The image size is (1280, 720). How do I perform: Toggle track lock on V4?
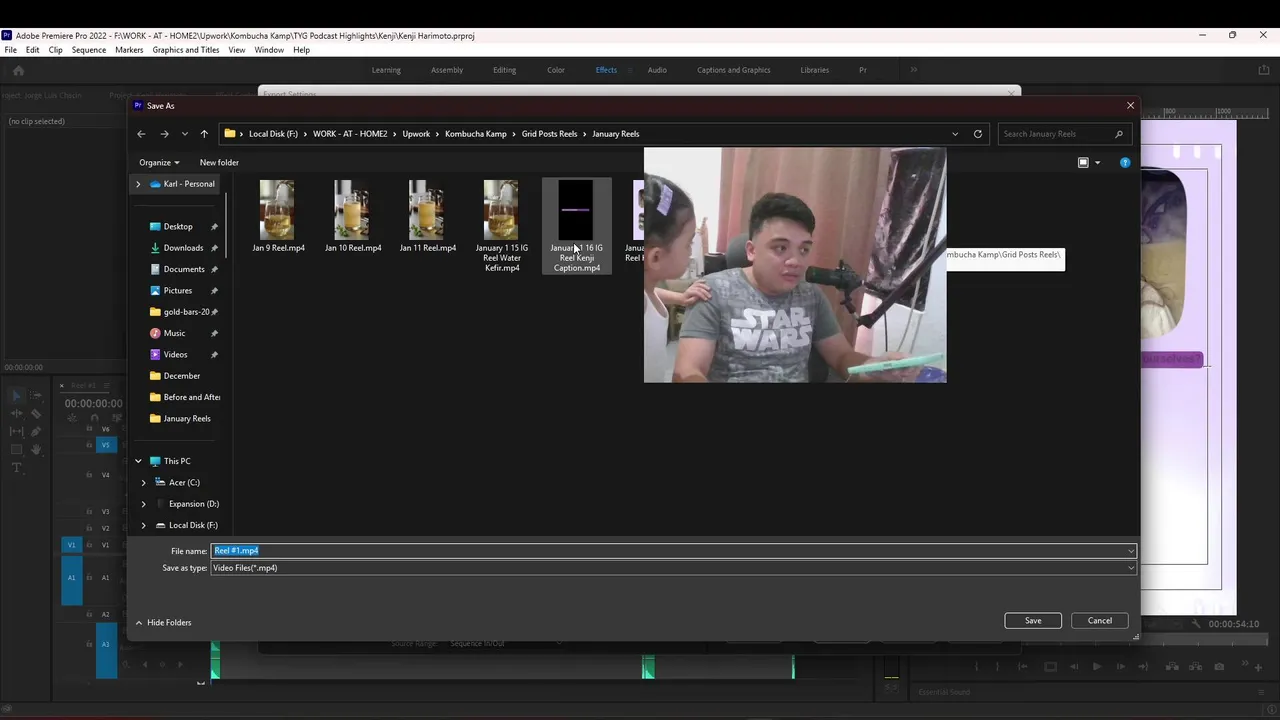pyautogui.click(x=89, y=475)
